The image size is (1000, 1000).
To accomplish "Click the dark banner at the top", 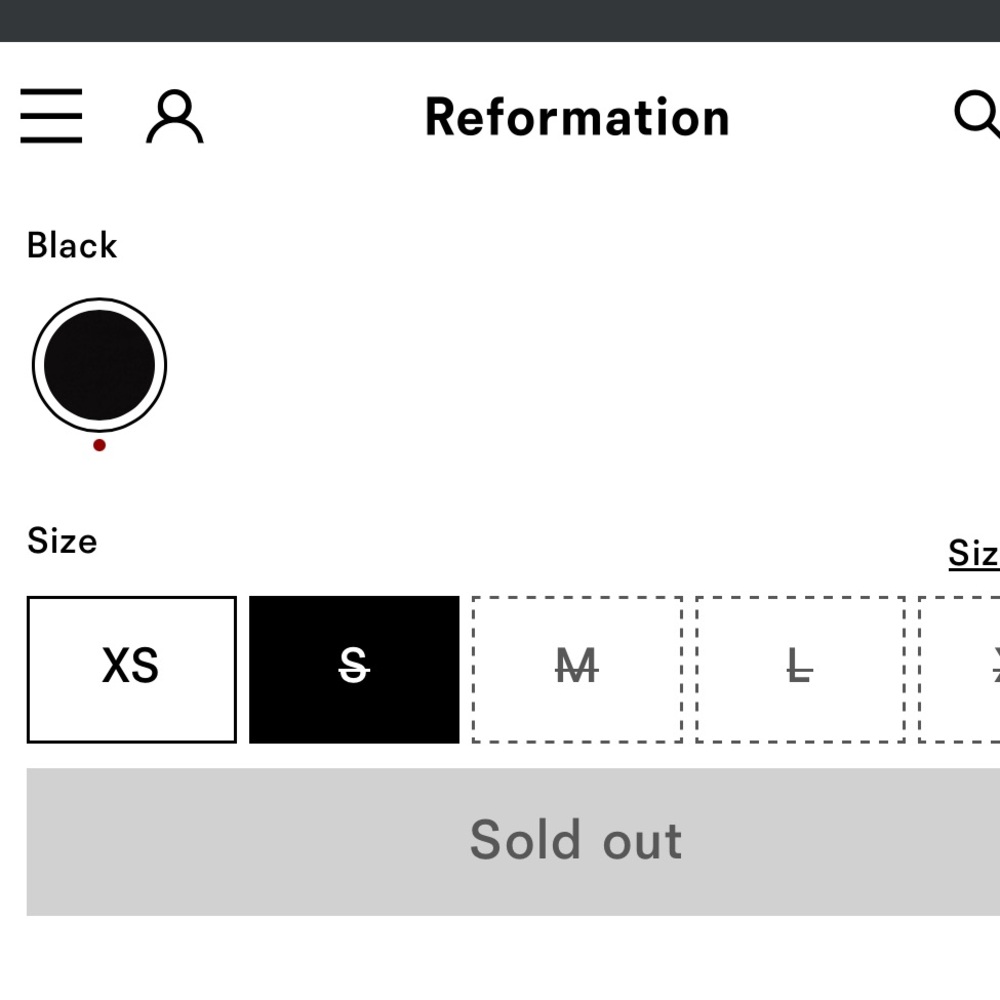I will pos(500,21).
